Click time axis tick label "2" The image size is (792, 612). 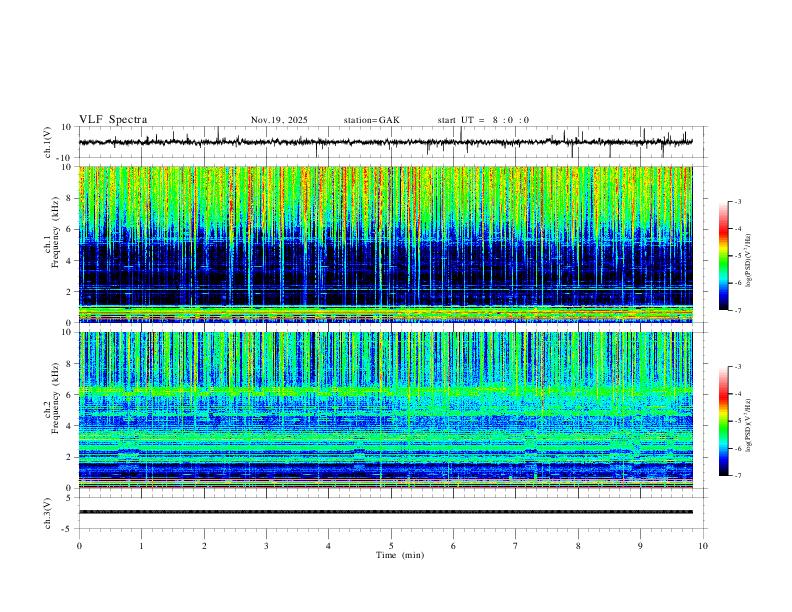coord(204,546)
